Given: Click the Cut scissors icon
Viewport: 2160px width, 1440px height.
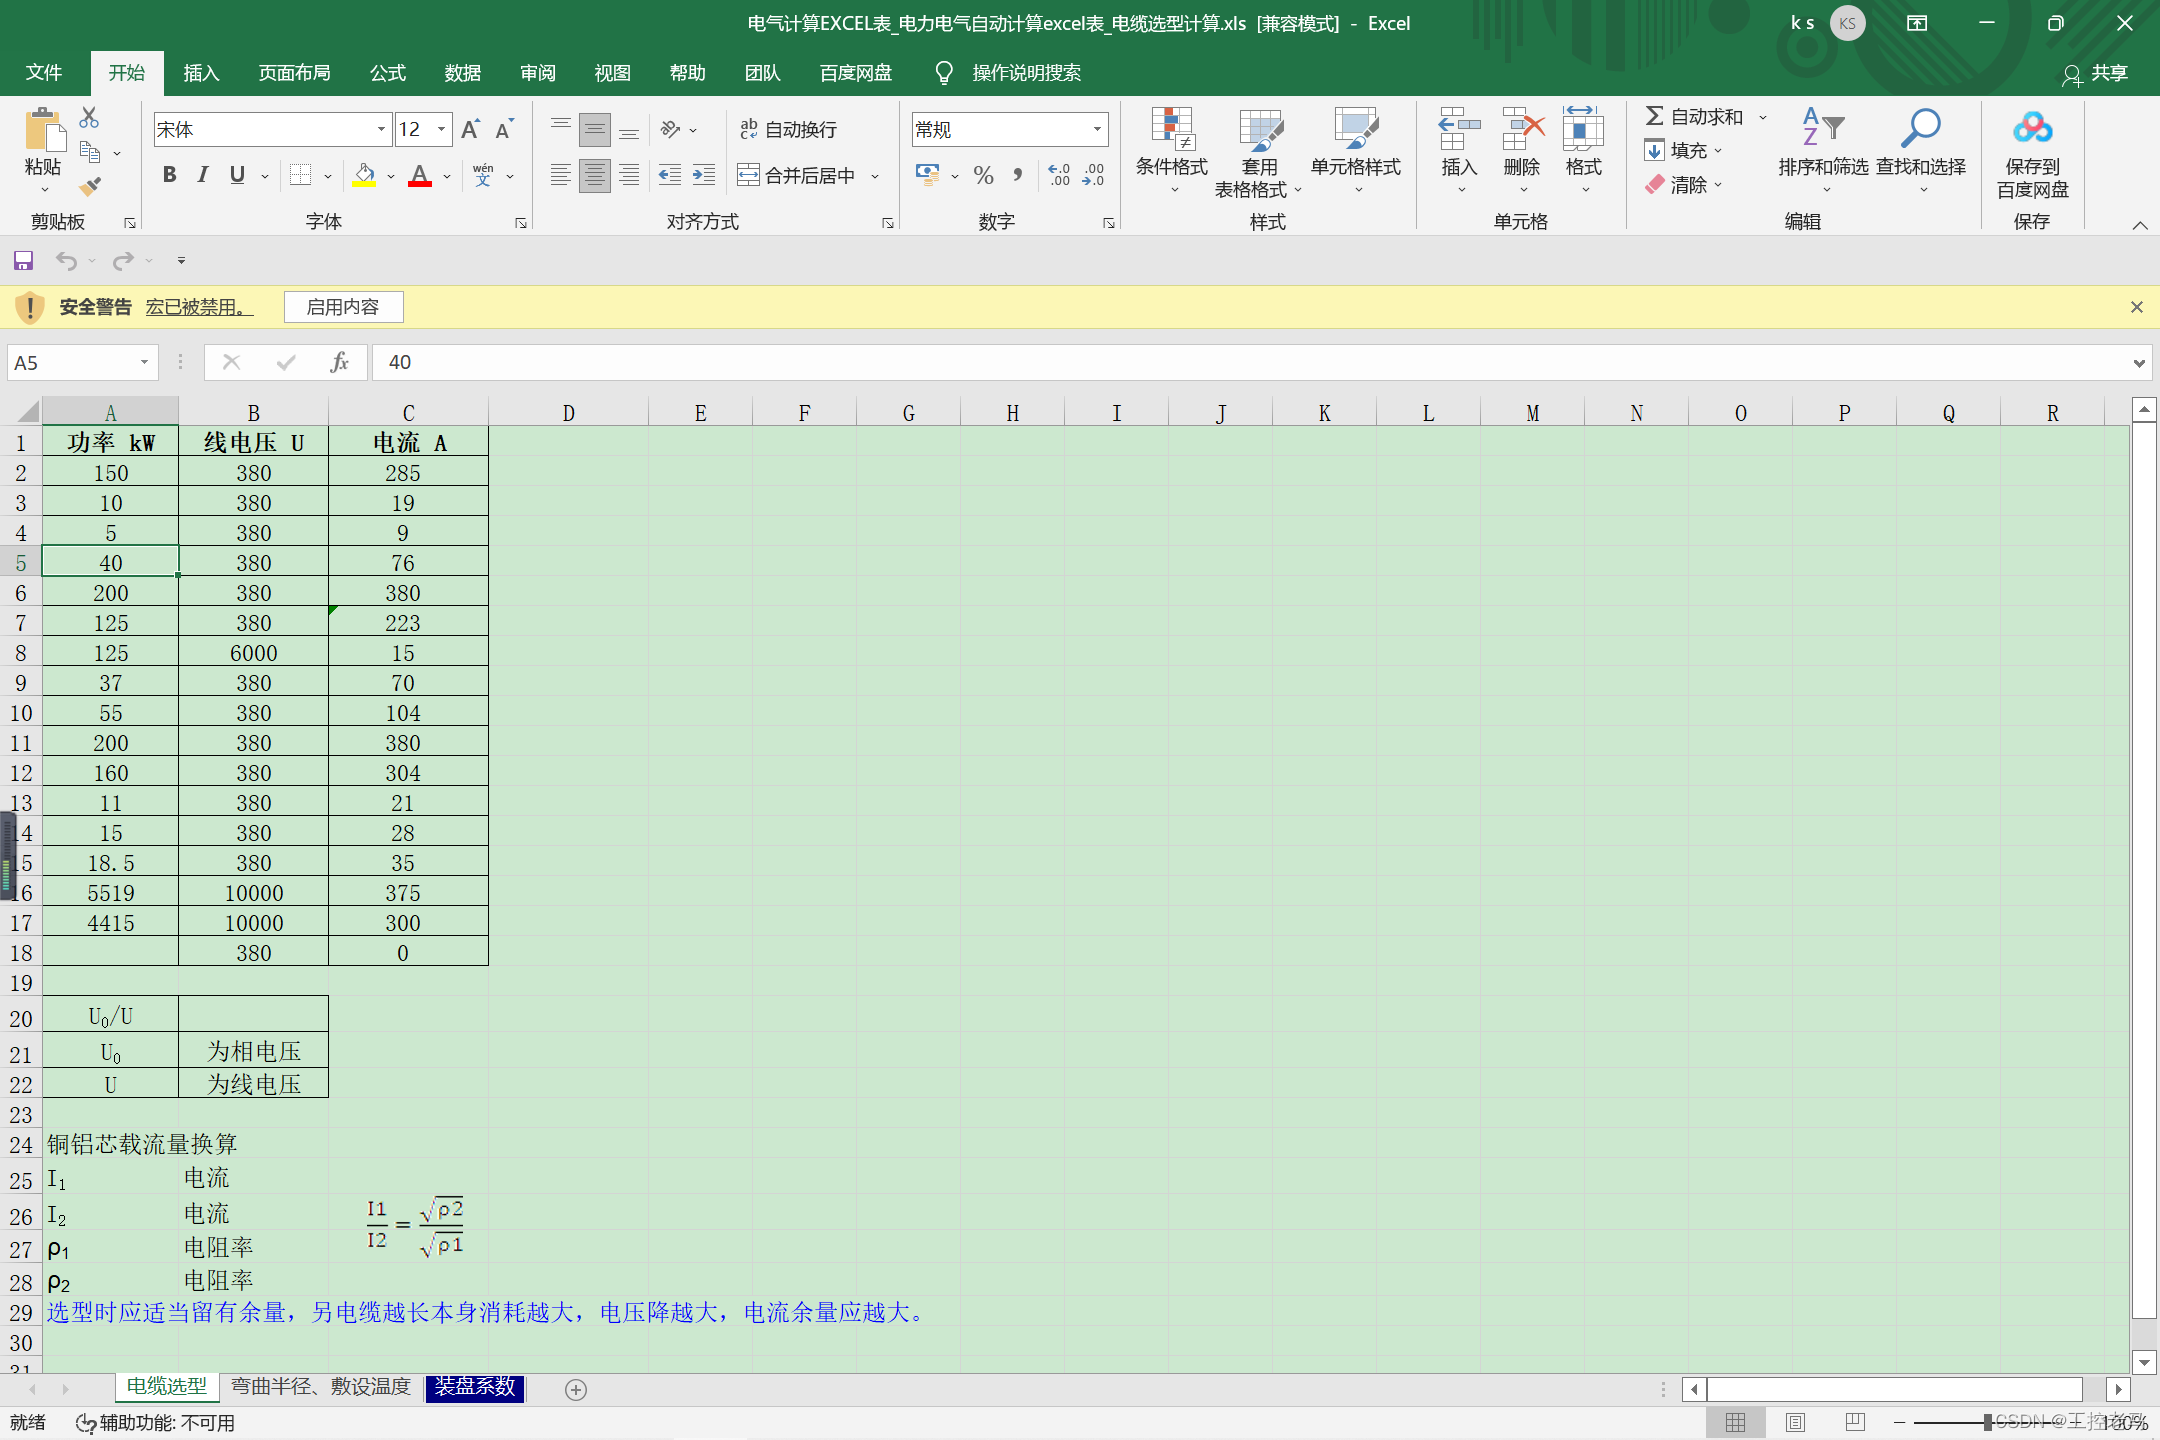Looking at the screenshot, I should 89,118.
